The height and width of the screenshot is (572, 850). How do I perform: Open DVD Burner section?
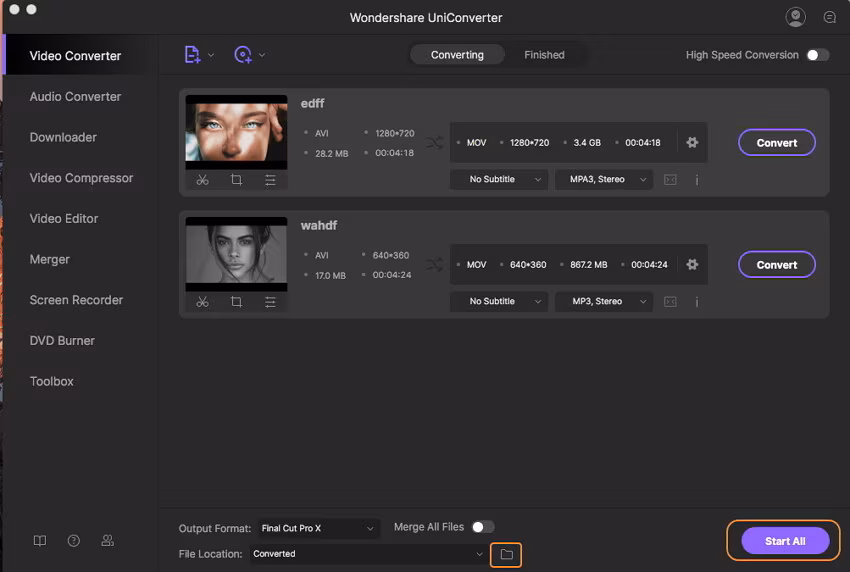62,340
